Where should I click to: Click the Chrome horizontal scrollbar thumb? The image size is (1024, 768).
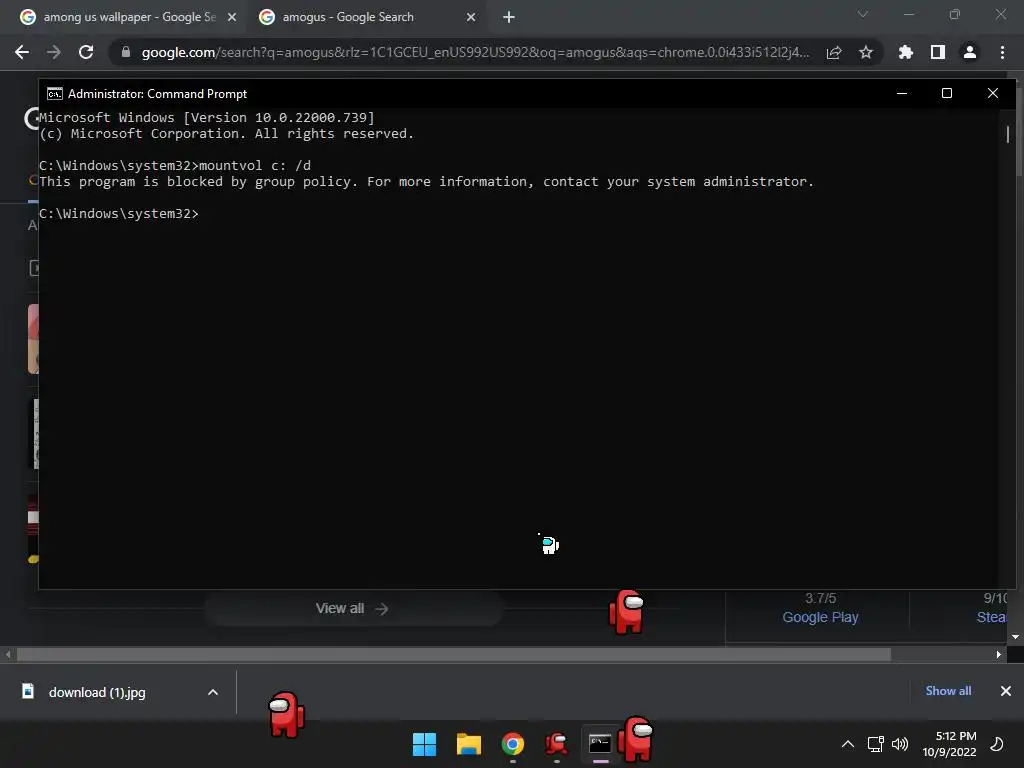pos(454,654)
